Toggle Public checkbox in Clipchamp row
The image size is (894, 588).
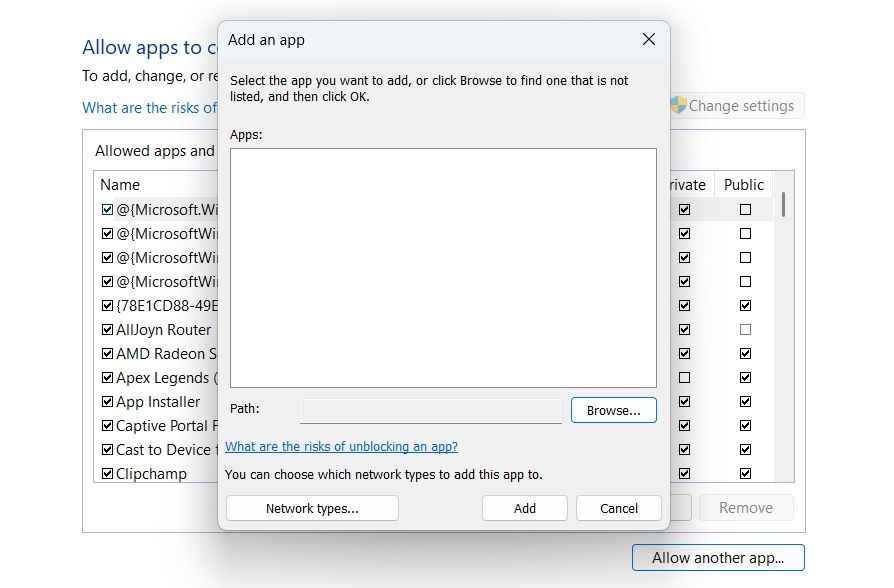[x=745, y=473]
